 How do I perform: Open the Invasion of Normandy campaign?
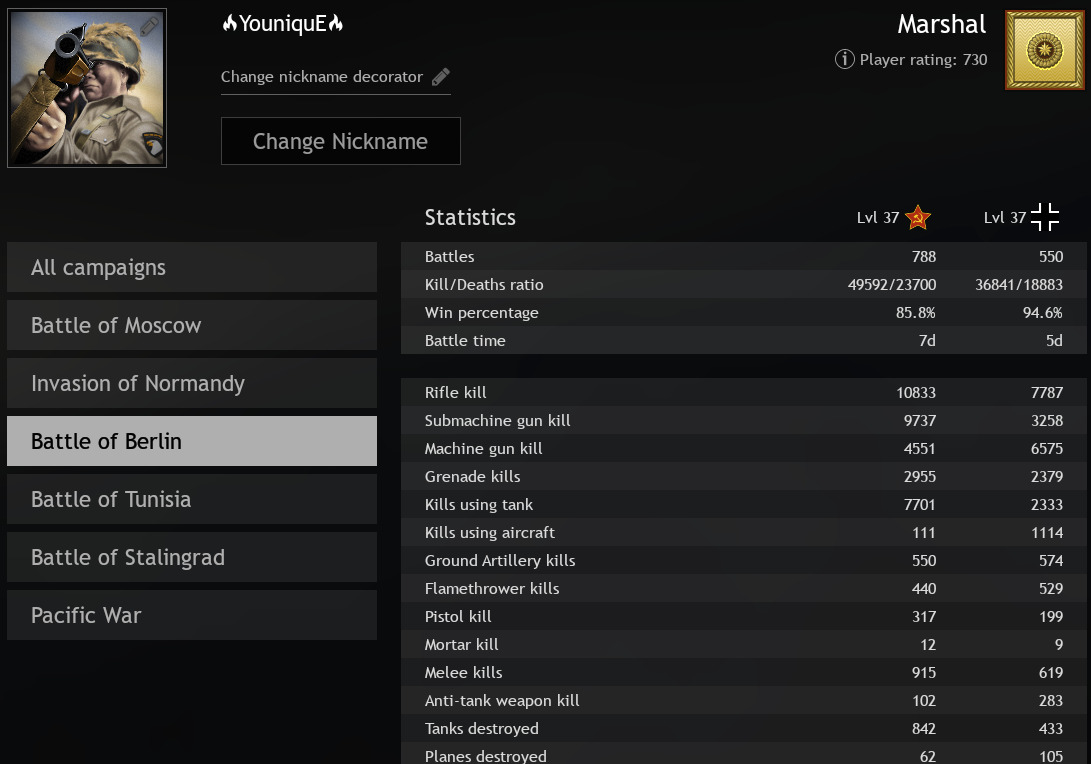(x=192, y=384)
